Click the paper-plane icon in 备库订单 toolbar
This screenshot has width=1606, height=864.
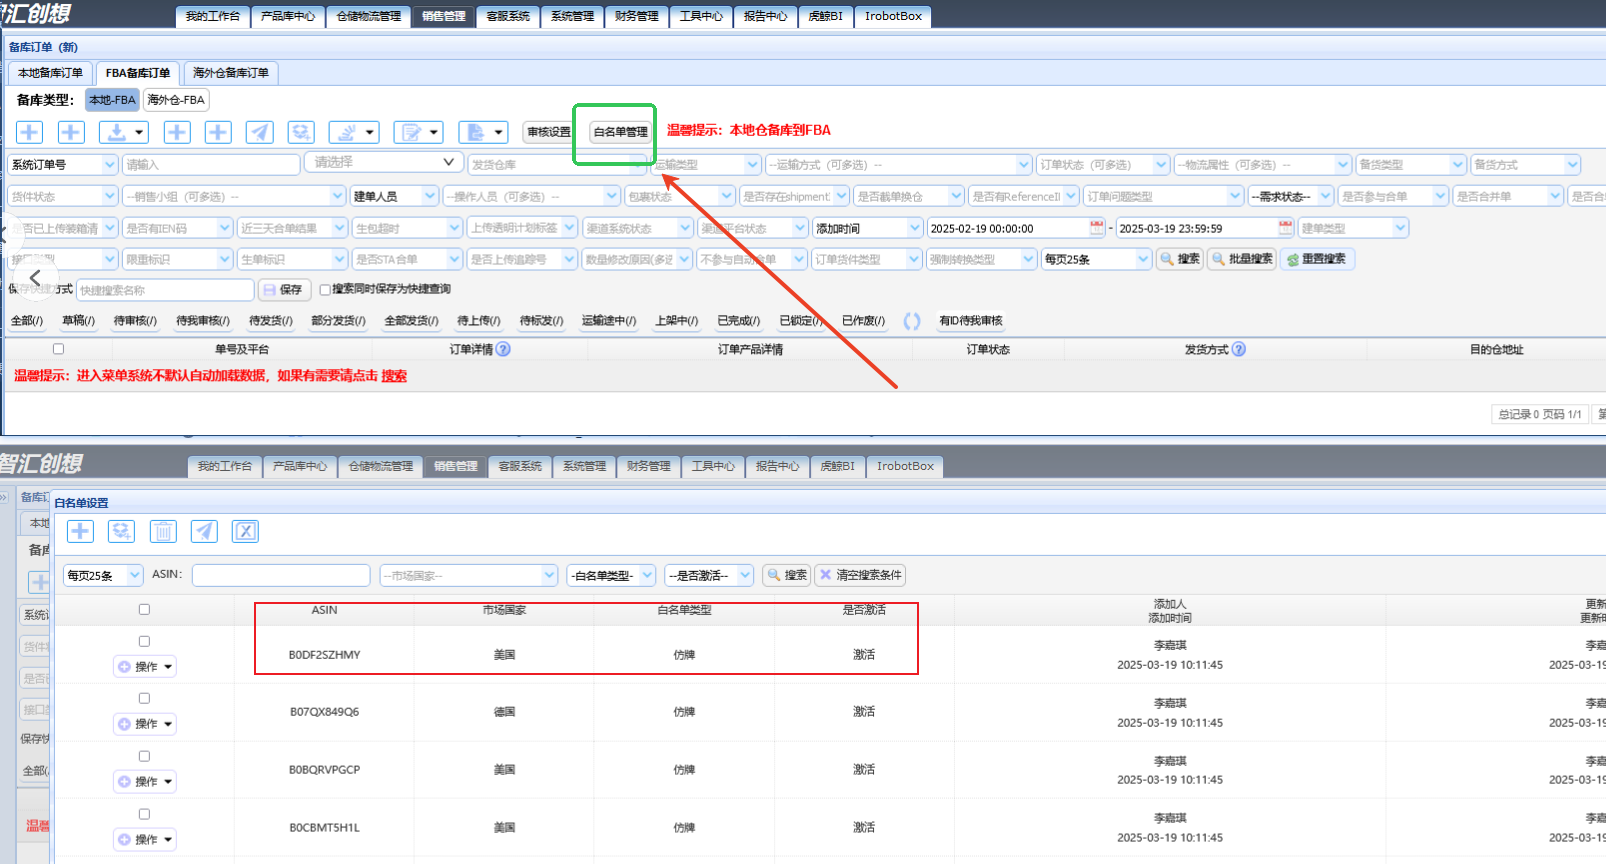click(259, 132)
